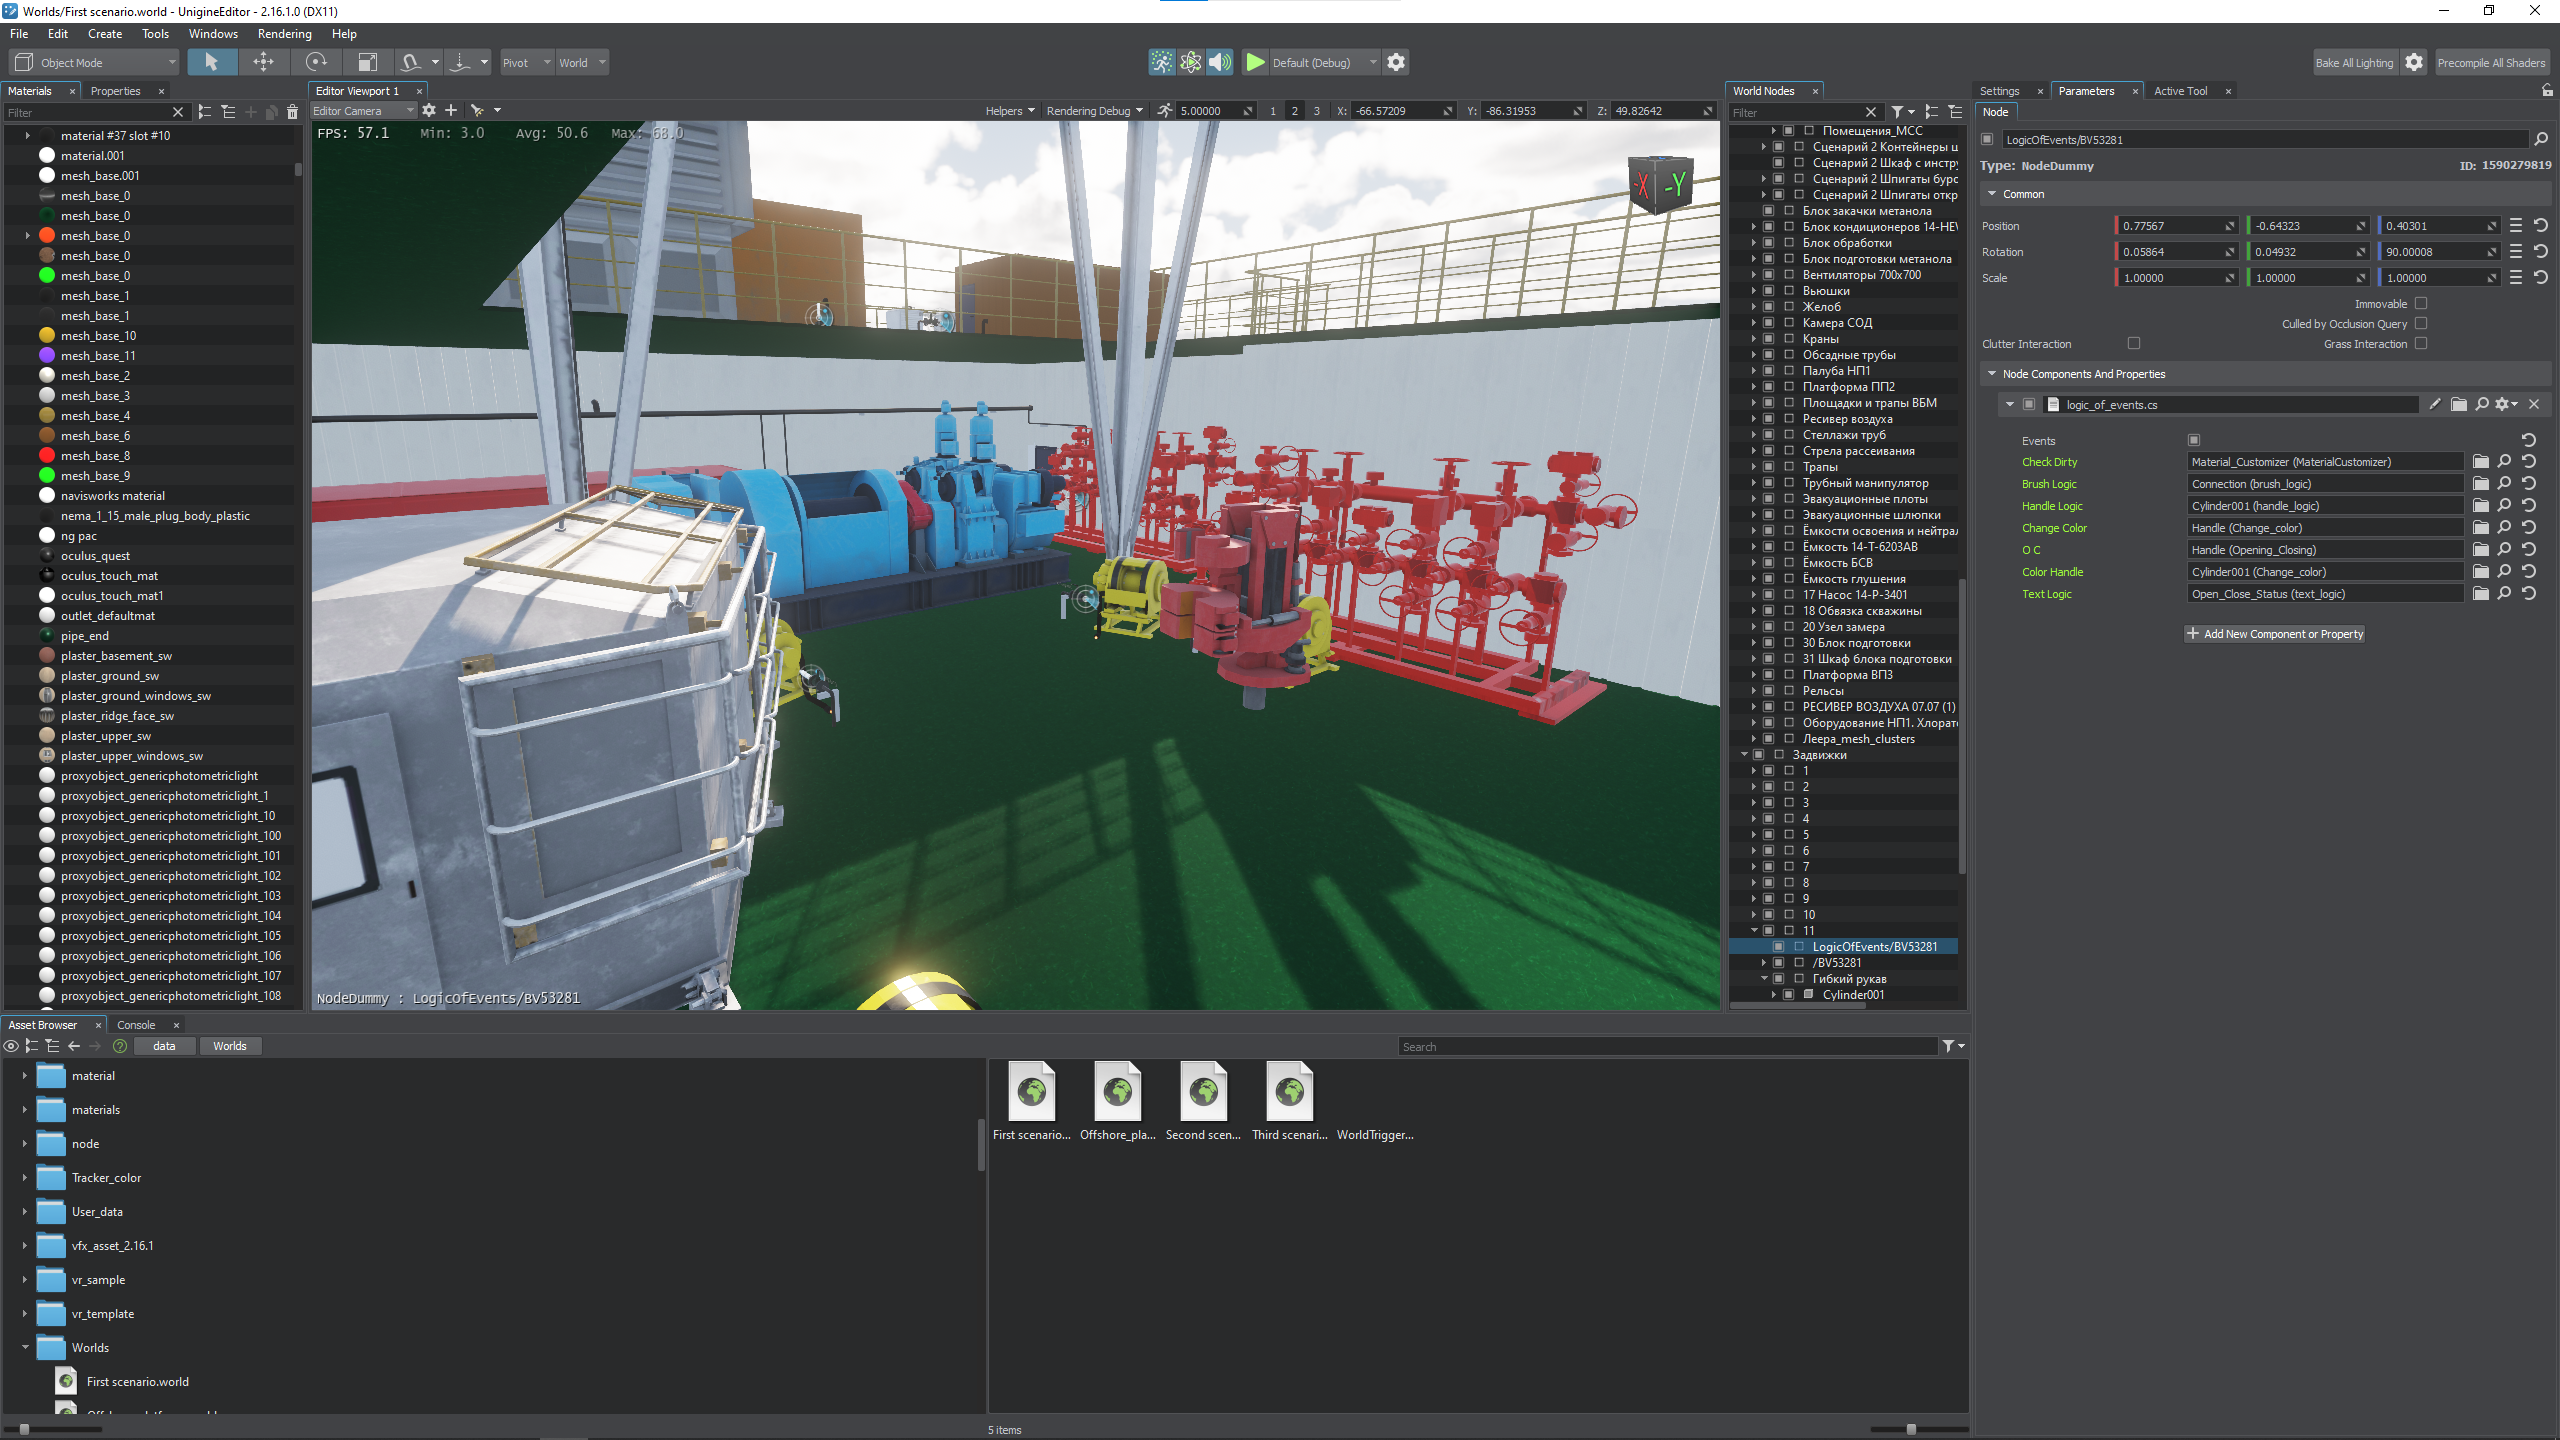
Task: Enable the Immovable checkbox
Action: [2421, 304]
